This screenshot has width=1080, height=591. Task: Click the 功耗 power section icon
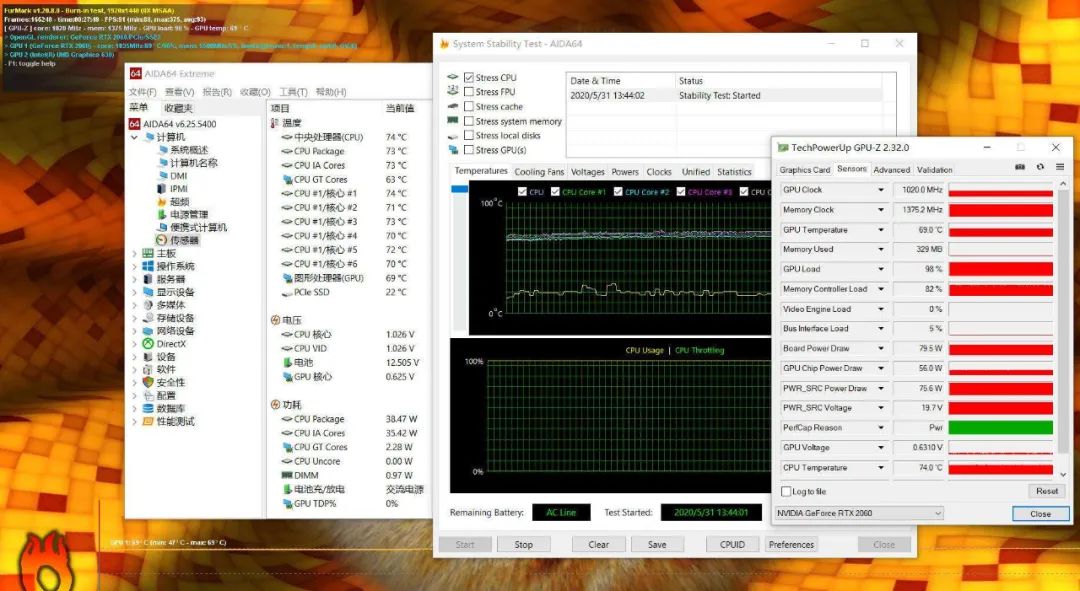pos(275,404)
